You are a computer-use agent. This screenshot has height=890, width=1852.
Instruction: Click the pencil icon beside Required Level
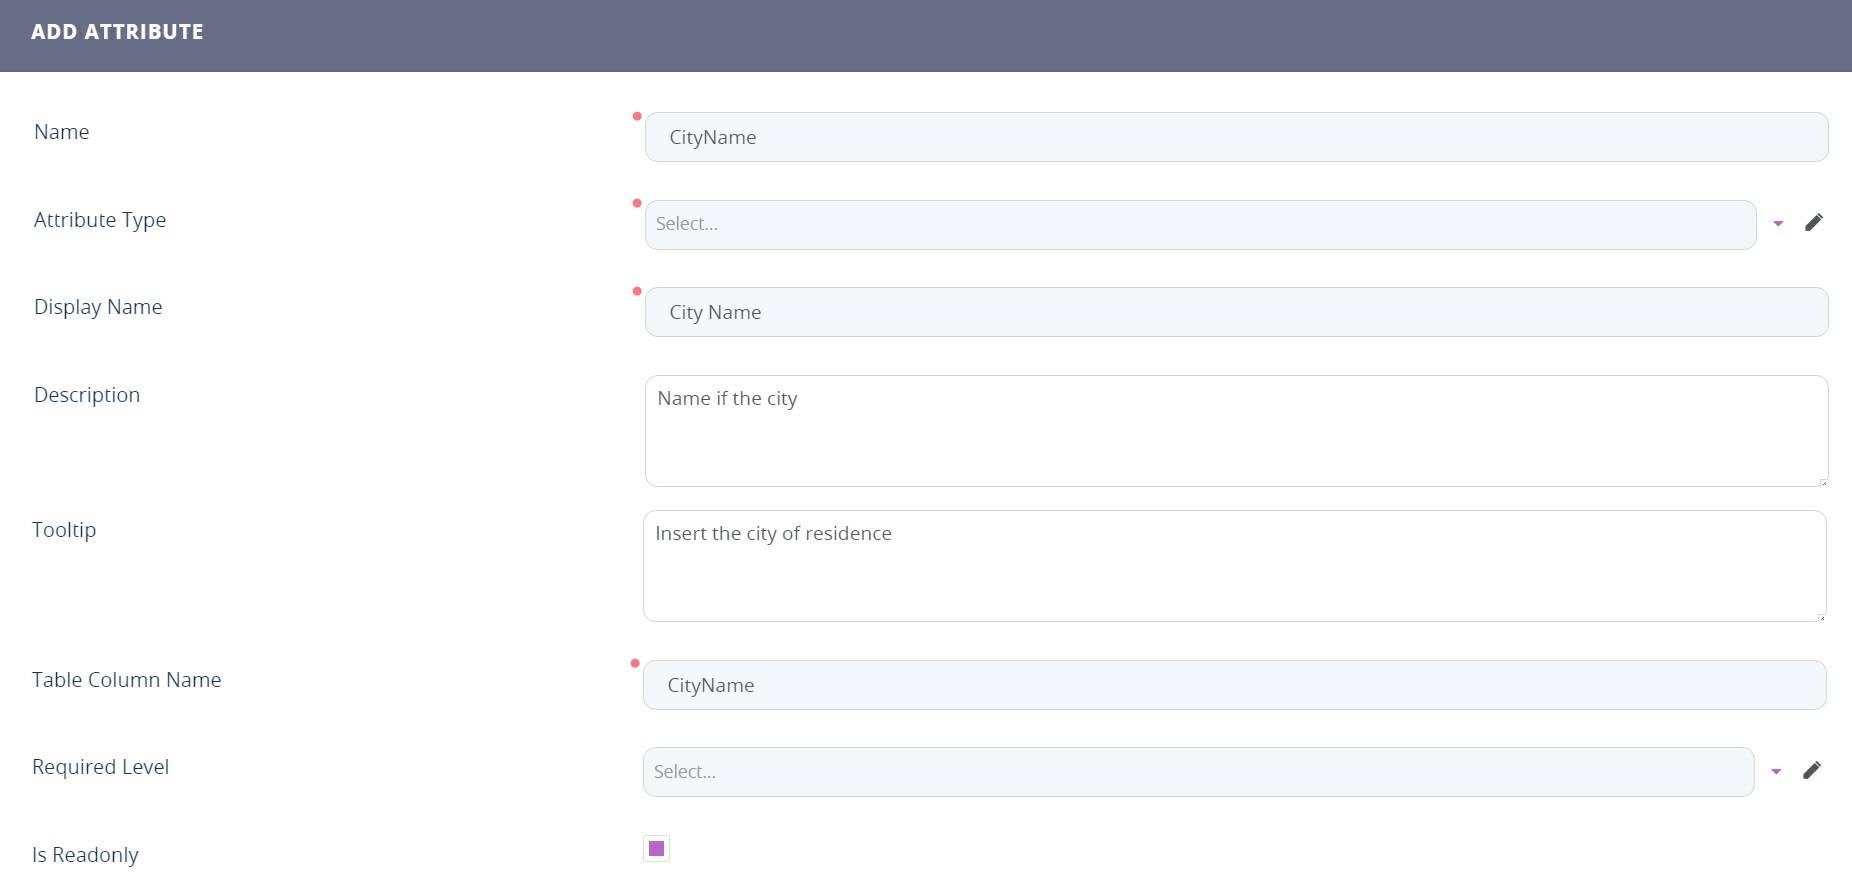(1811, 771)
